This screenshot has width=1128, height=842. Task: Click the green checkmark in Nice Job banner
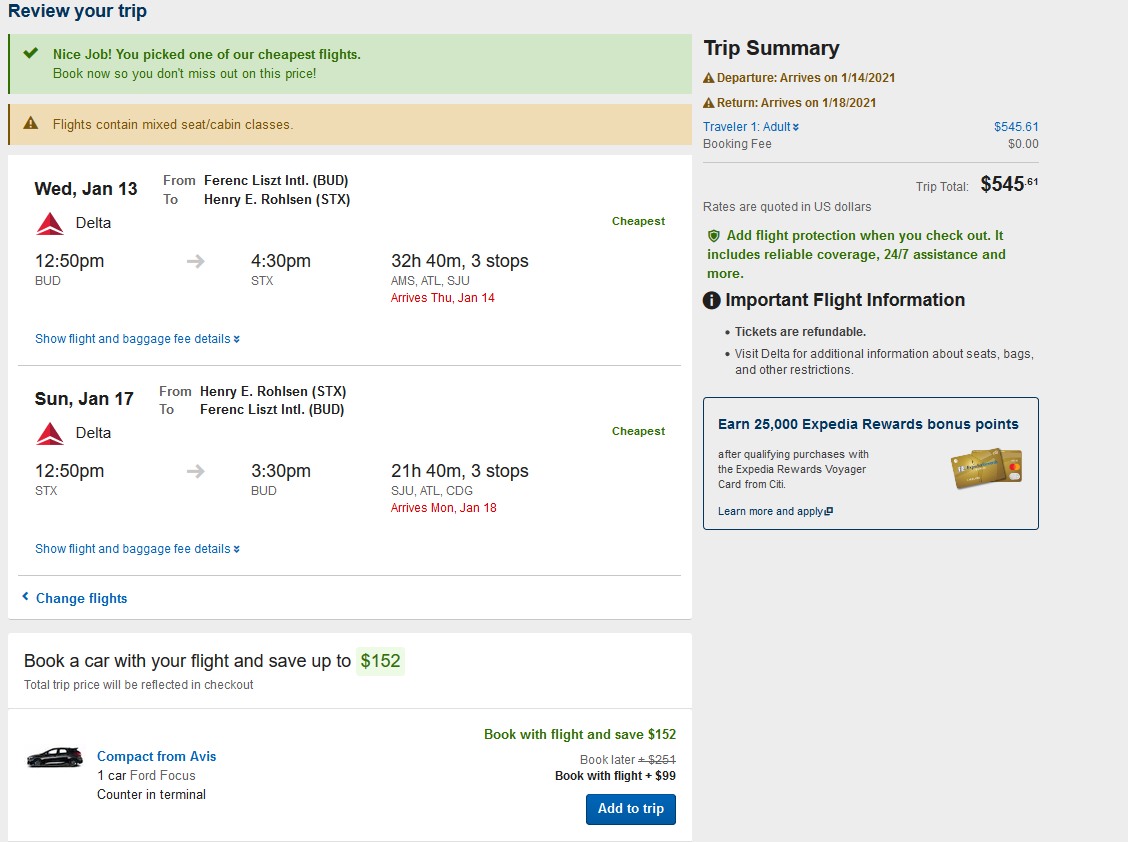point(31,54)
